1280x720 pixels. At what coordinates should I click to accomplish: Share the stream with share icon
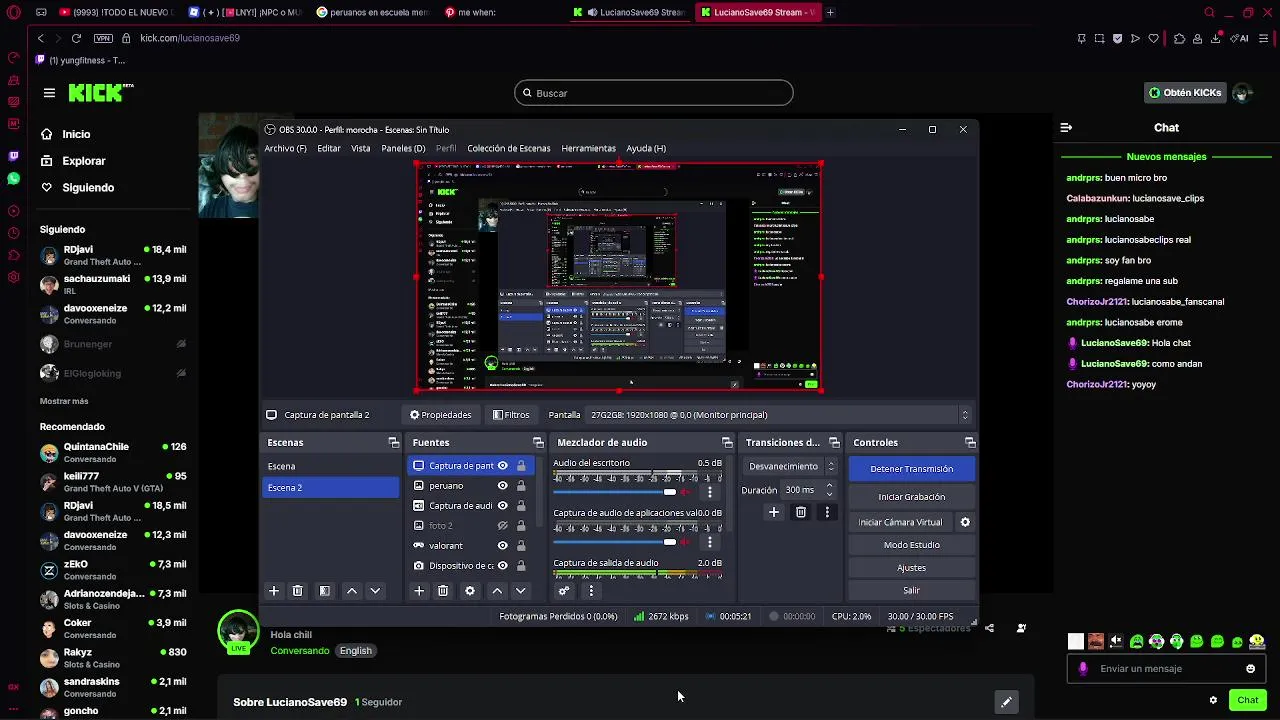(x=989, y=628)
